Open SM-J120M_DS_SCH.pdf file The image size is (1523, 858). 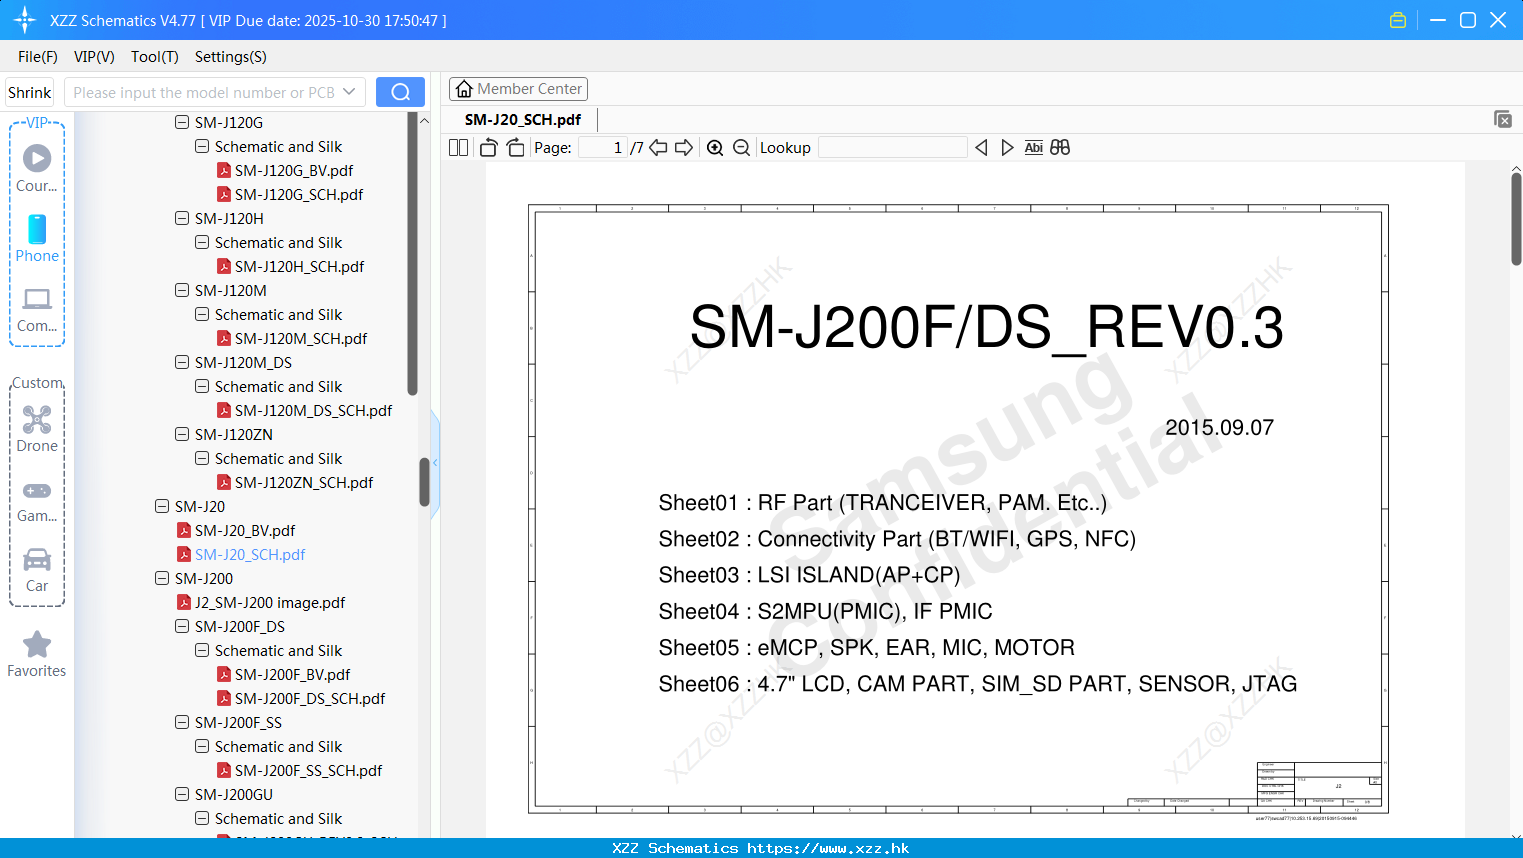313,410
